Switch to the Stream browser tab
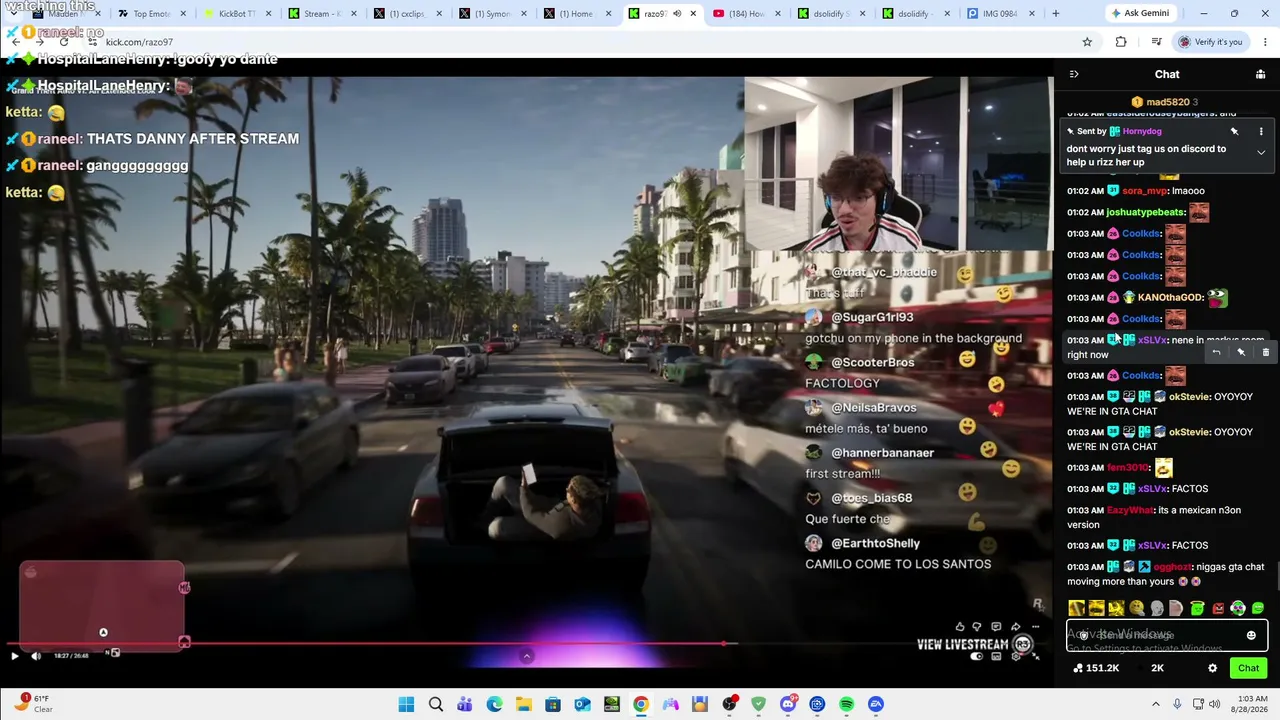 pyautogui.click(x=322, y=14)
